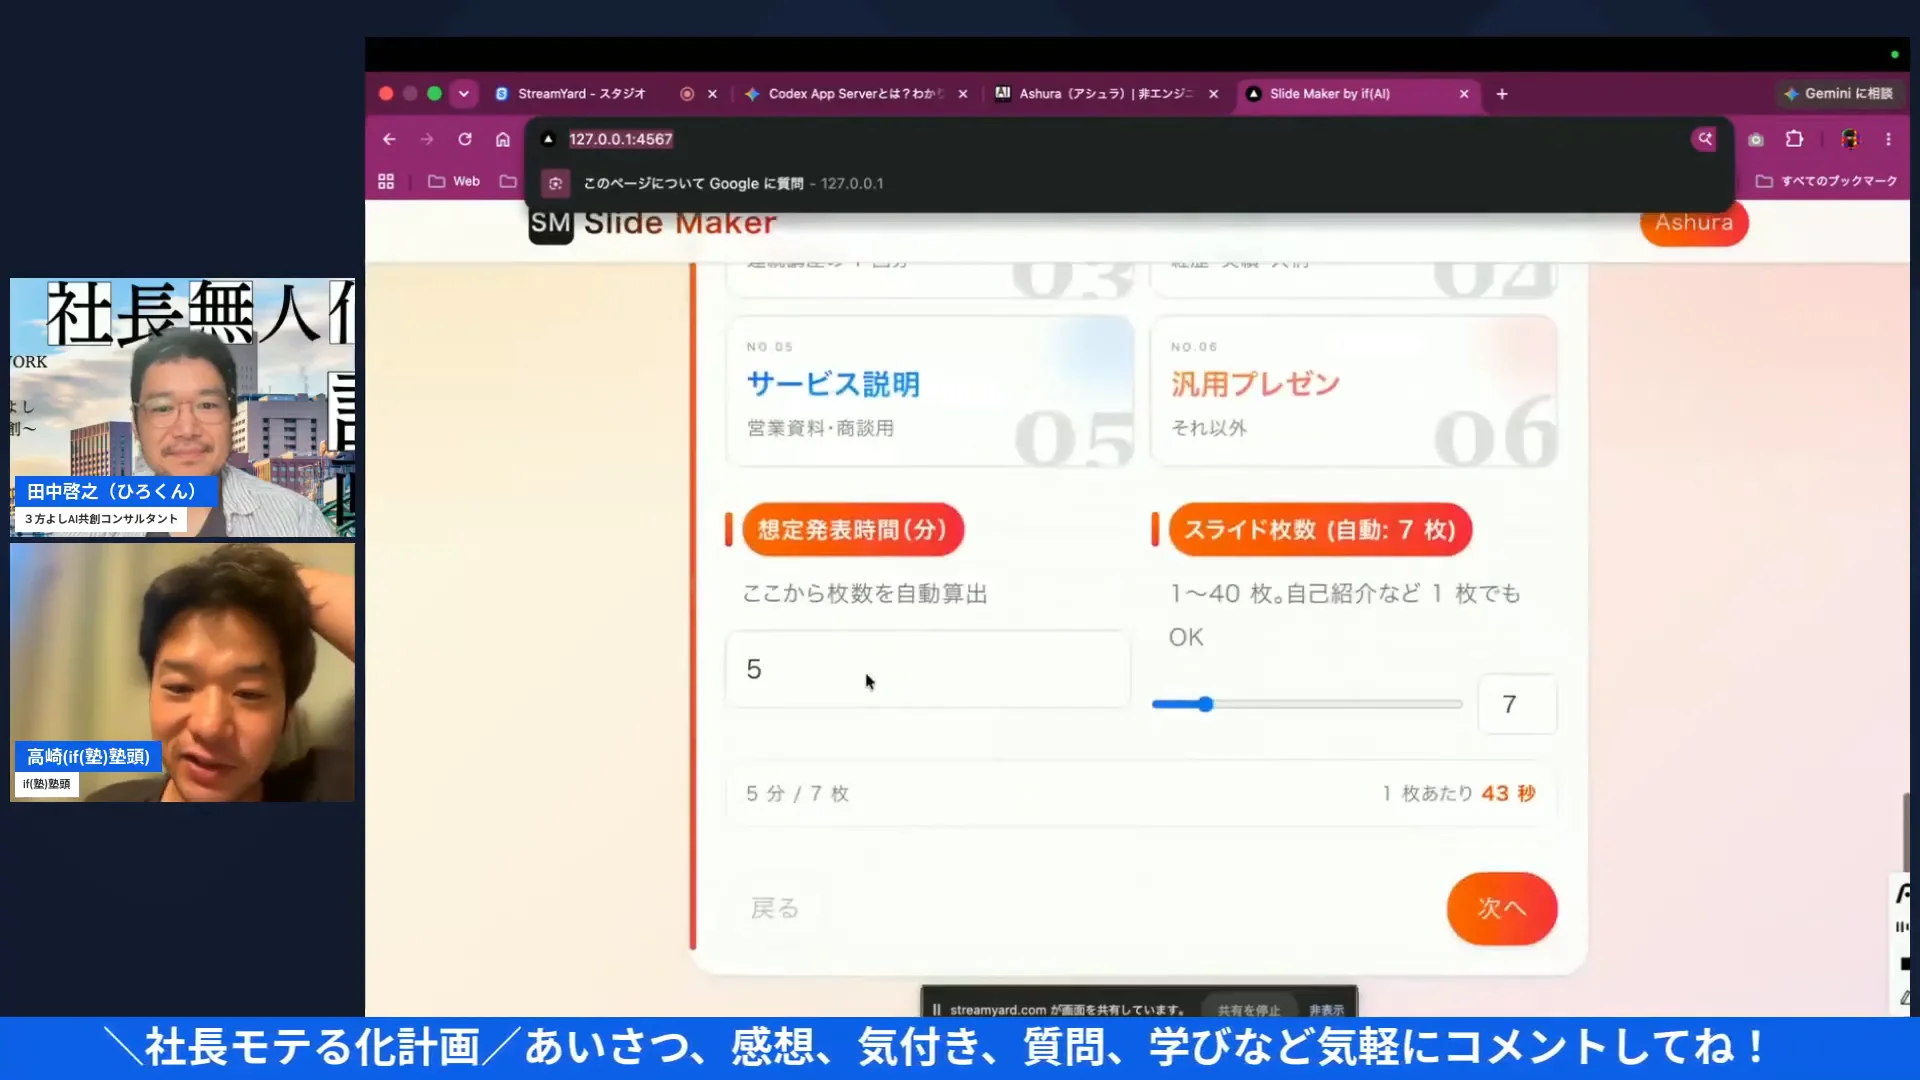1920x1080 pixels.
Task: Click the 次へ next button
Action: coord(1502,908)
